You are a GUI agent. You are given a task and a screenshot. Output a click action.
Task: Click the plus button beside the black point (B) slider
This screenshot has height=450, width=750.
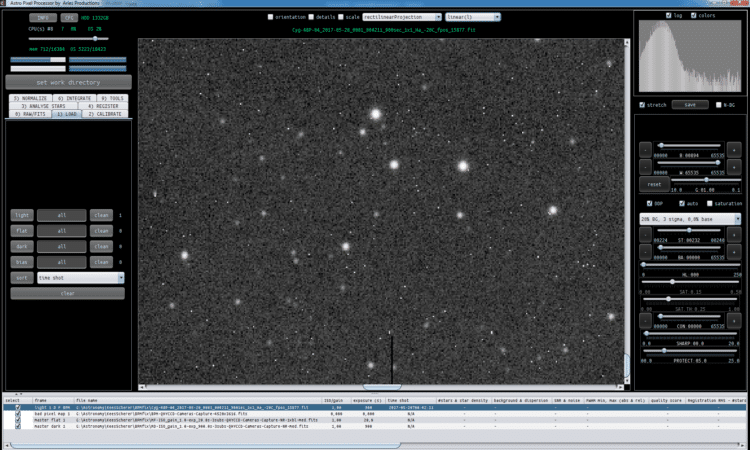coord(734,150)
